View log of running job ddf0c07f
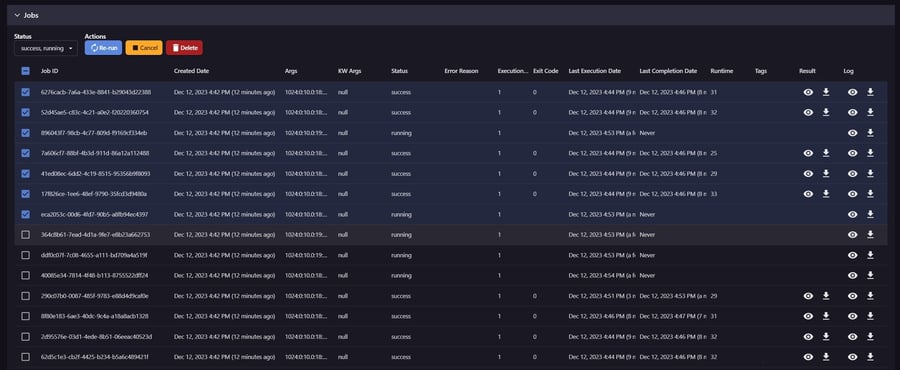This screenshot has height=370, width=900. (x=852, y=255)
